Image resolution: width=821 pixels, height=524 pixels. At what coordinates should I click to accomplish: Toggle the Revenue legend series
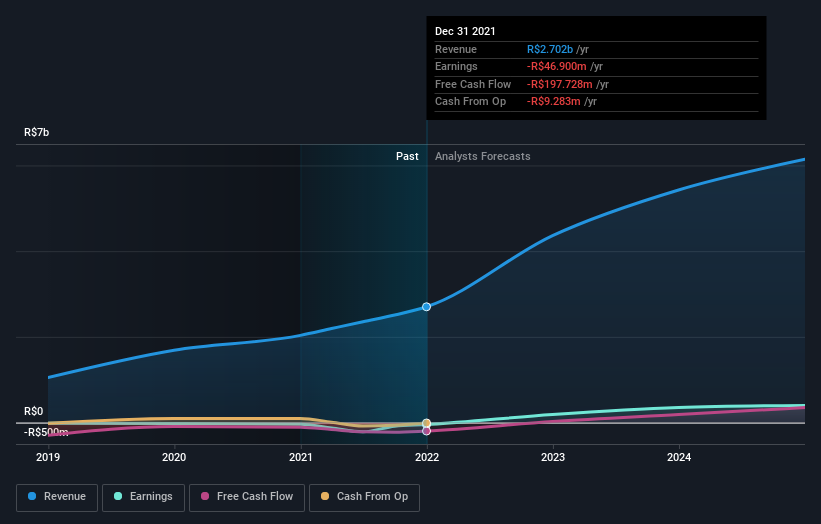click(57, 497)
